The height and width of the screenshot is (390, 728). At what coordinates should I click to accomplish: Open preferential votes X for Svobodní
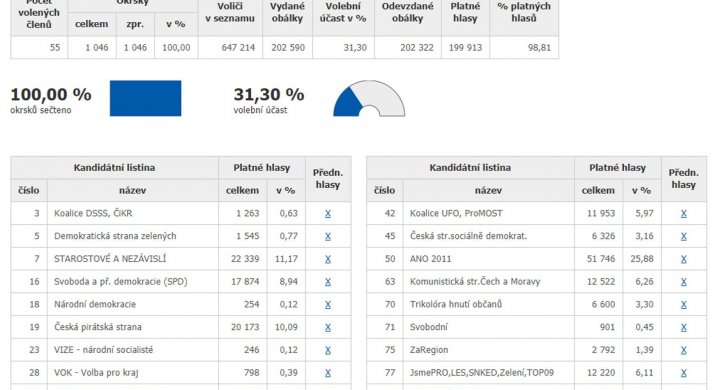pyautogui.click(x=683, y=327)
